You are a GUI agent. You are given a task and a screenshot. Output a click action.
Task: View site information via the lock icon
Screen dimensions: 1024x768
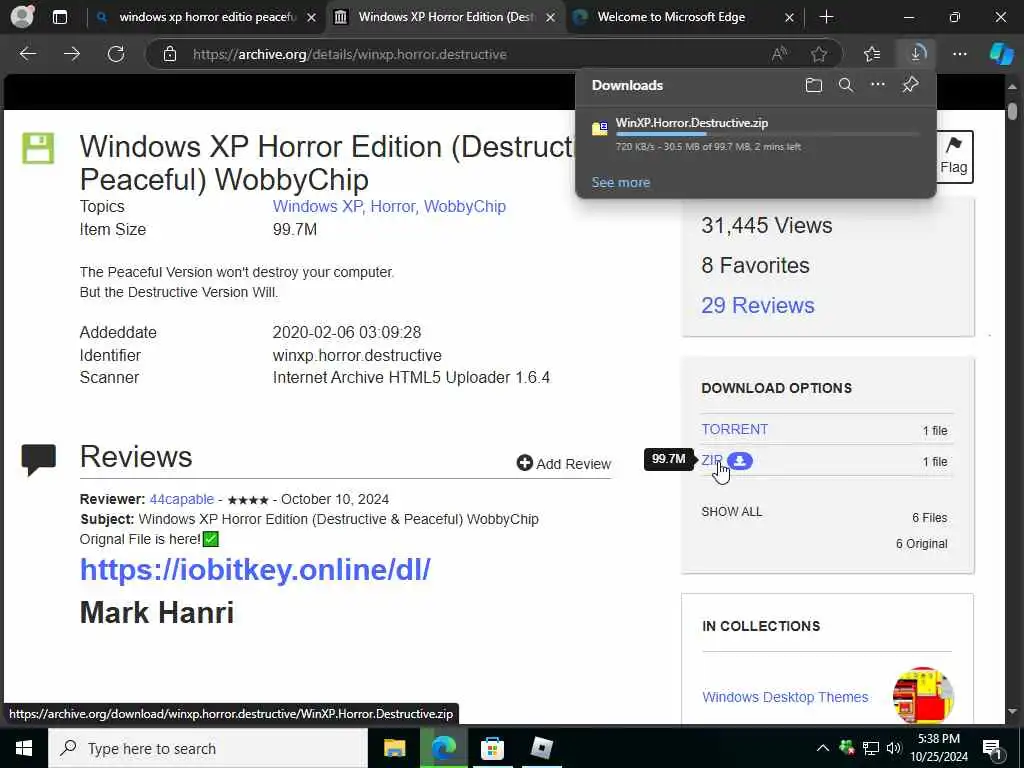click(170, 54)
